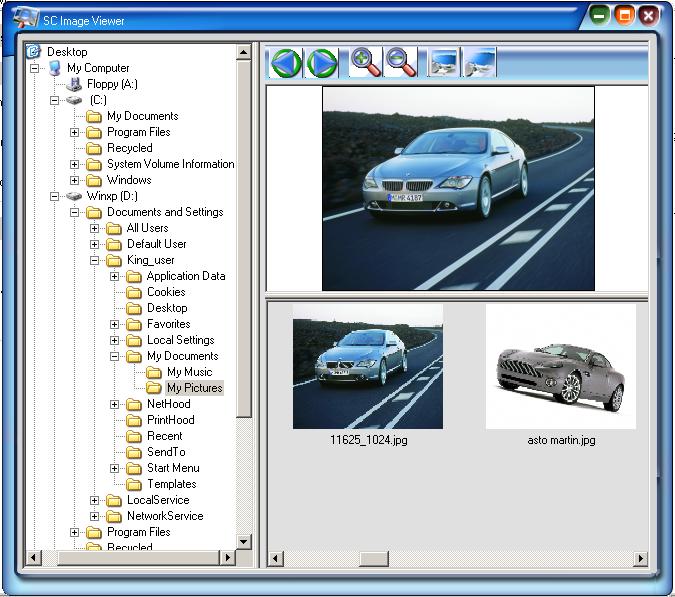
Task: Expand the Application Data folder
Action: 114,276
